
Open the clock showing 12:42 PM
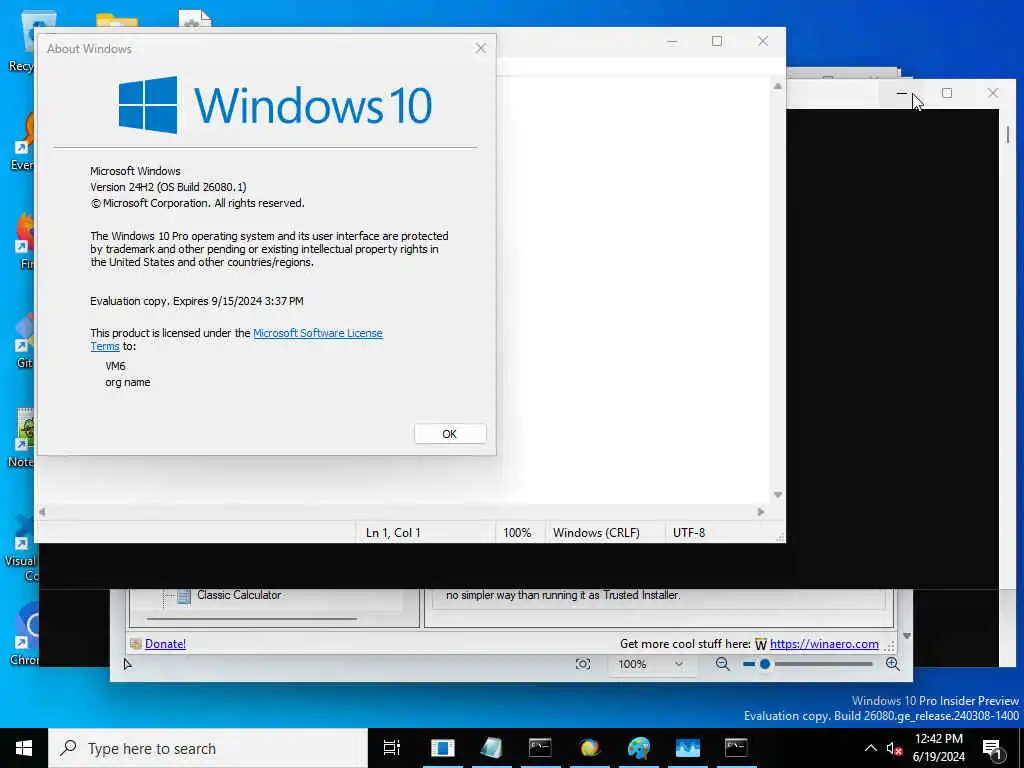(938, 748)
